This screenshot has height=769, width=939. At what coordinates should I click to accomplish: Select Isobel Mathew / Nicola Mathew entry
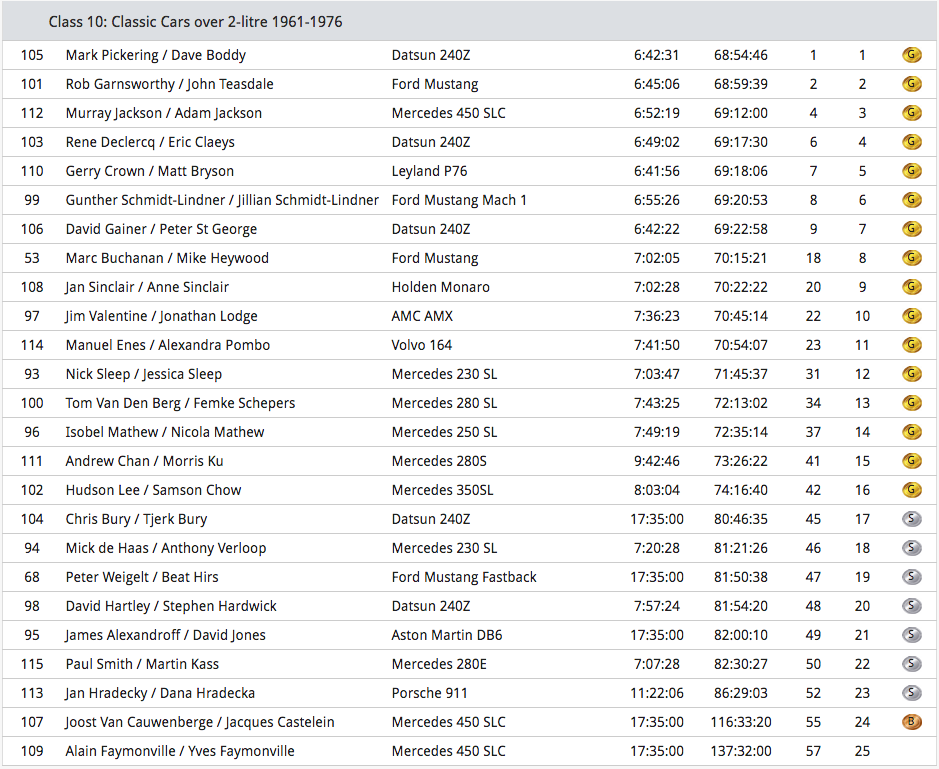pyautogui.click(x=165, y=432)
